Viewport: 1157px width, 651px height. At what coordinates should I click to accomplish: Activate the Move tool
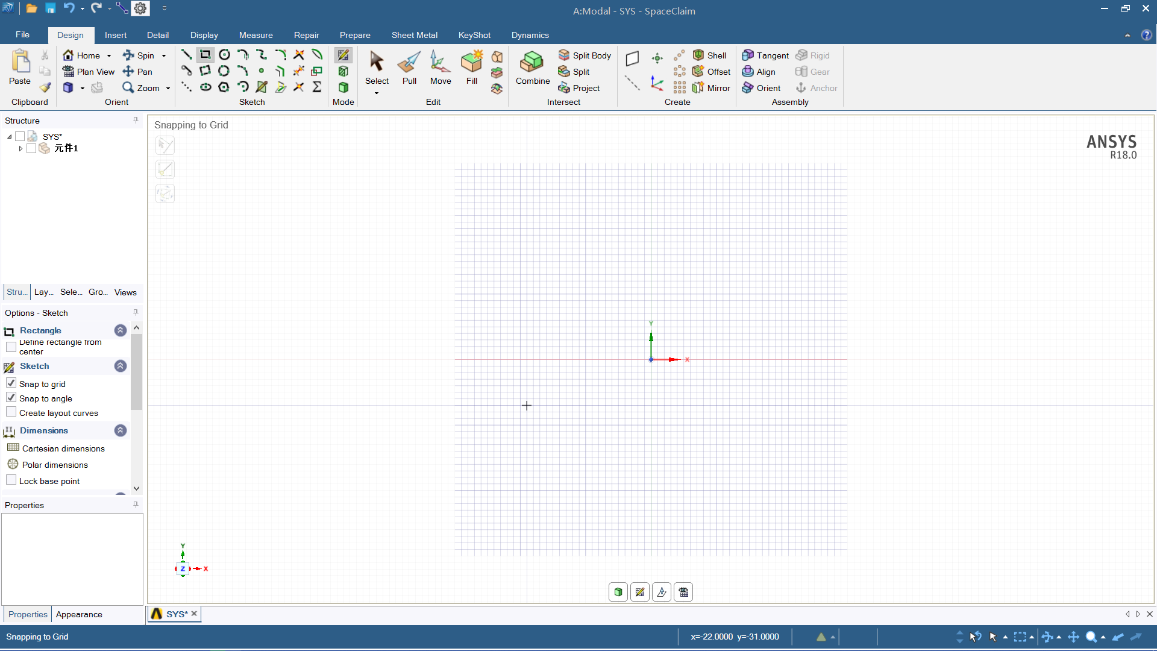coord(440,68)
